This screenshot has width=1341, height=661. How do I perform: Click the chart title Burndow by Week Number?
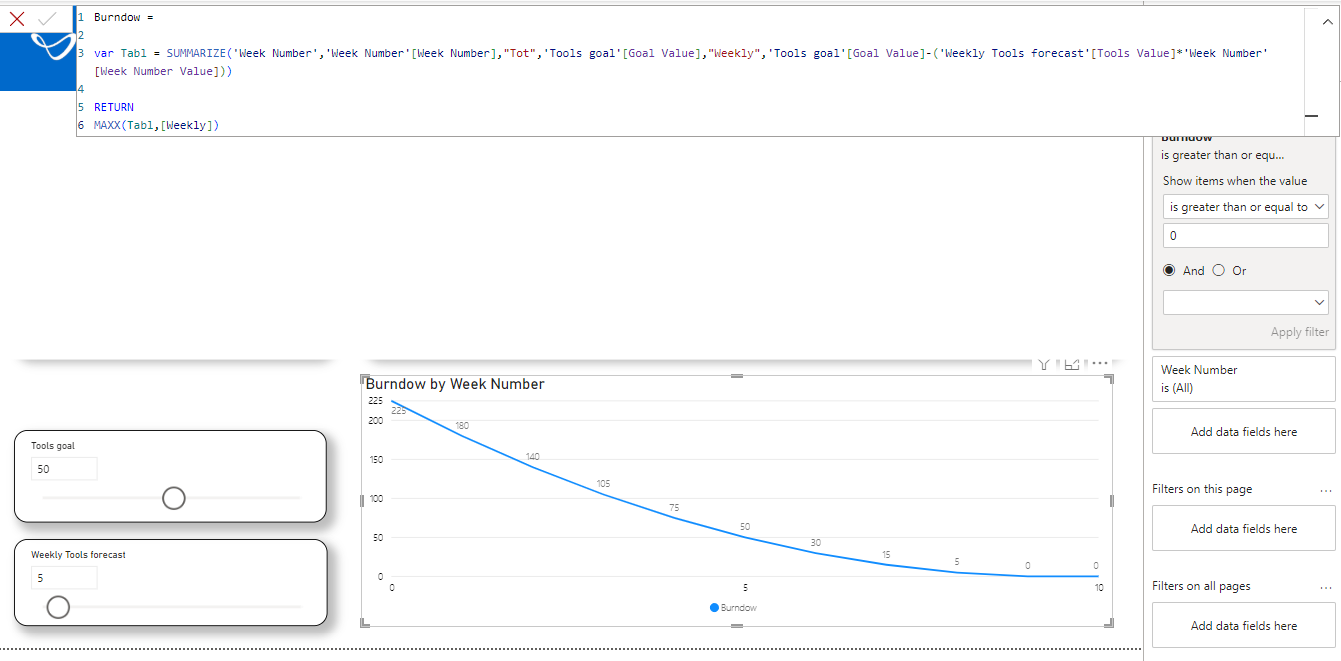(x=455, y=384)
